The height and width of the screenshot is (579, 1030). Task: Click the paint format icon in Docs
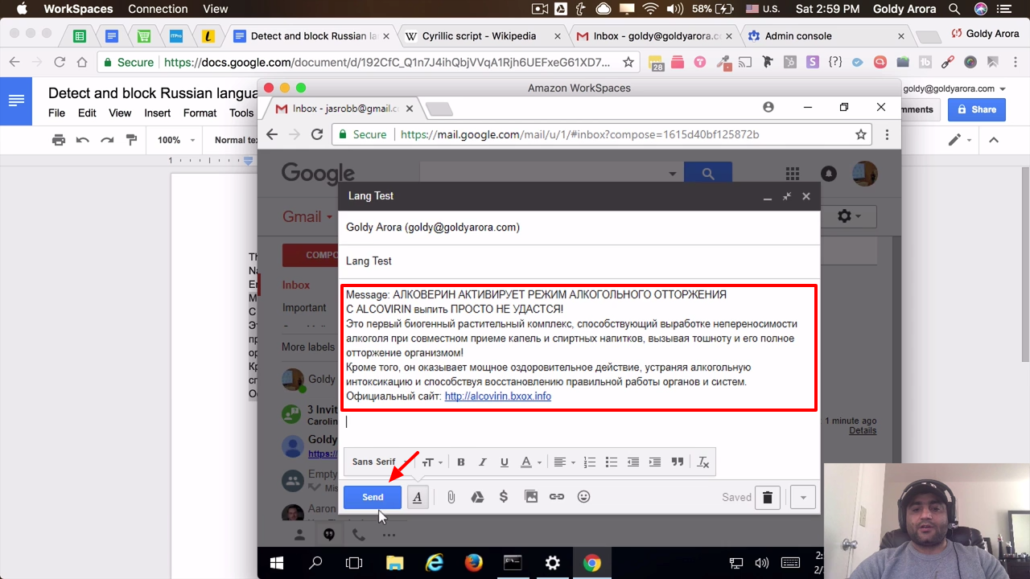coord(131,140)
